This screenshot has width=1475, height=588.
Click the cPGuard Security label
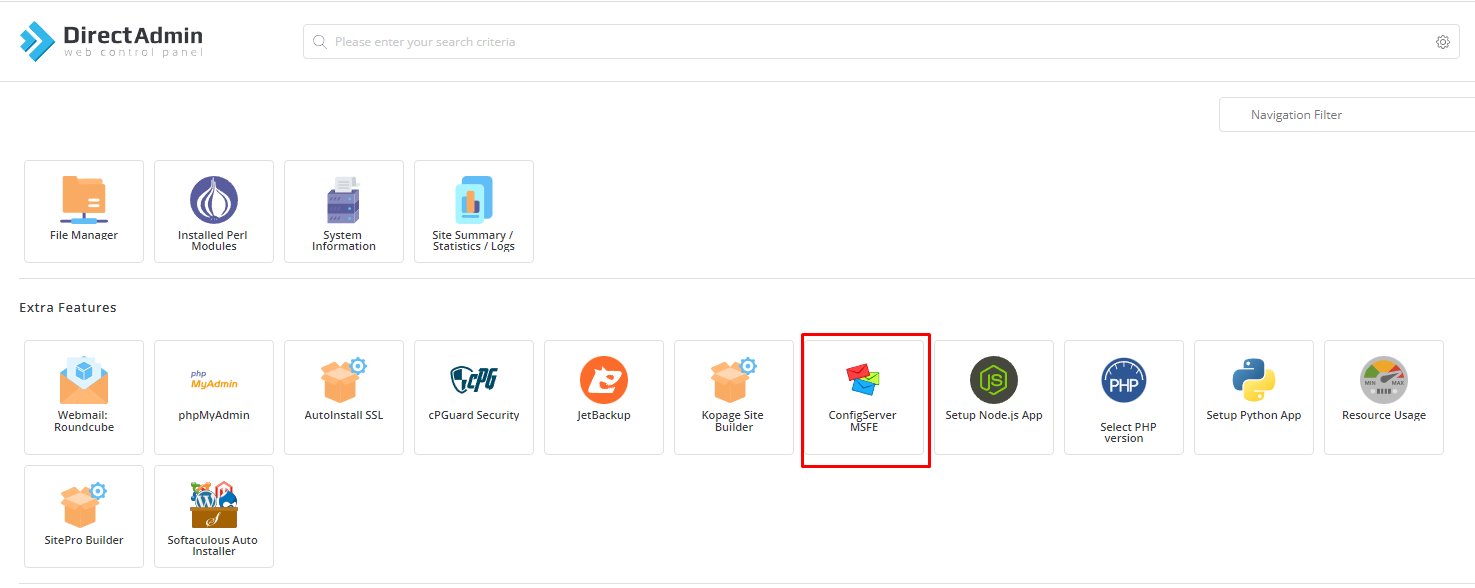point(474,415)
